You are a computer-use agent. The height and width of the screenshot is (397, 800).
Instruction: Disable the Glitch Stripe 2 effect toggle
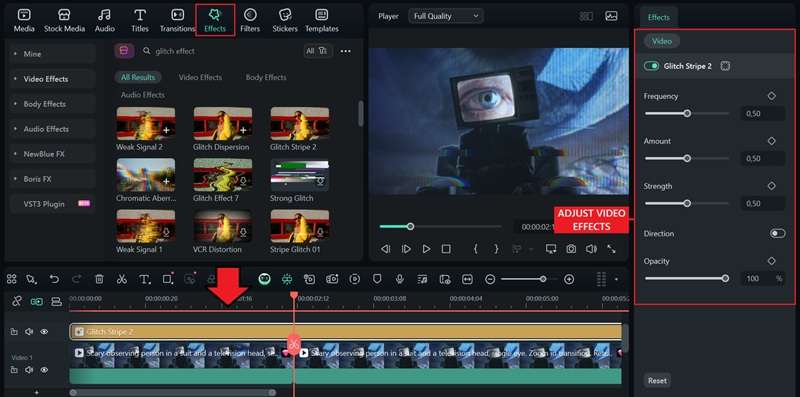coord(652,66)
